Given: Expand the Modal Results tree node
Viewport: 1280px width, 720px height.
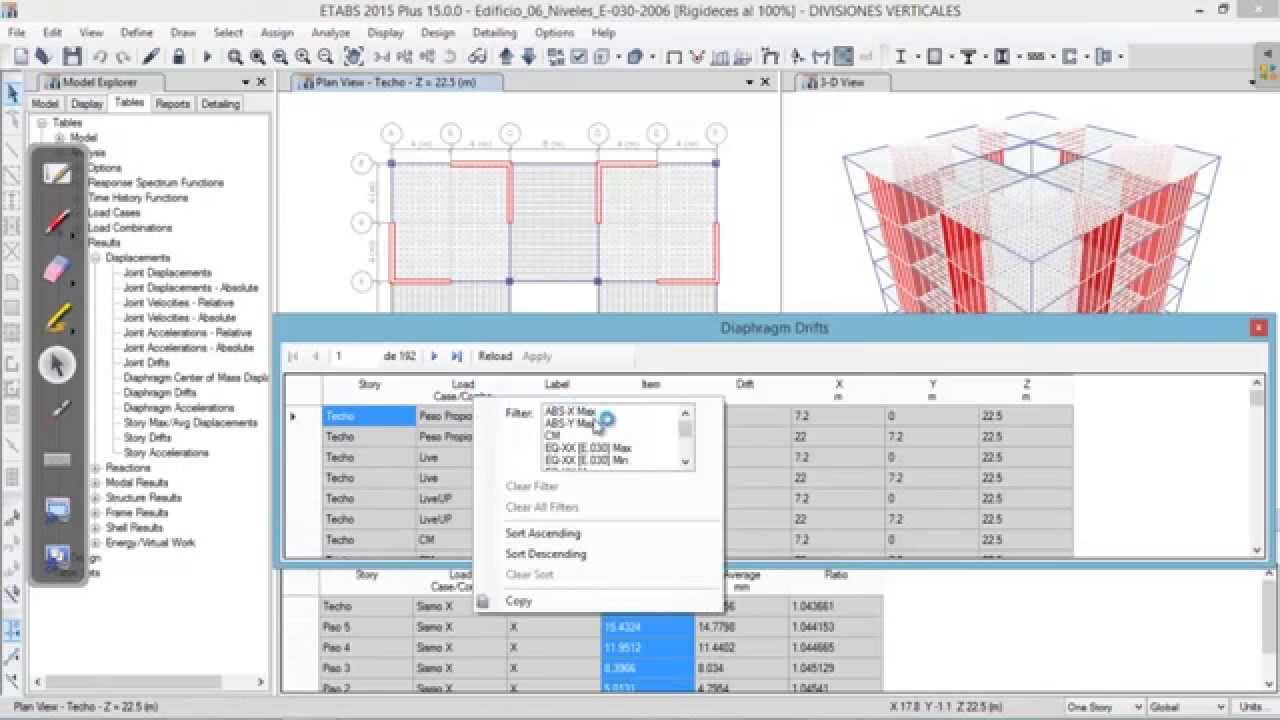Looking at the screenshot, I should (x=96, y=483).
